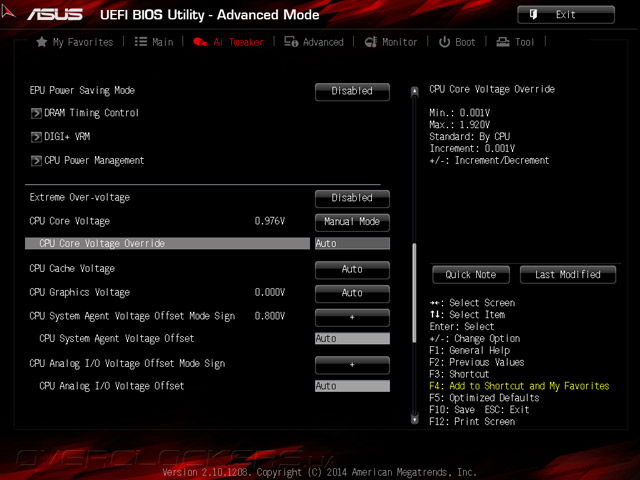This screenshot has height=480, width=640.
Task: Click the F5: Optimized Defaults hint
Action: point(484,398)
